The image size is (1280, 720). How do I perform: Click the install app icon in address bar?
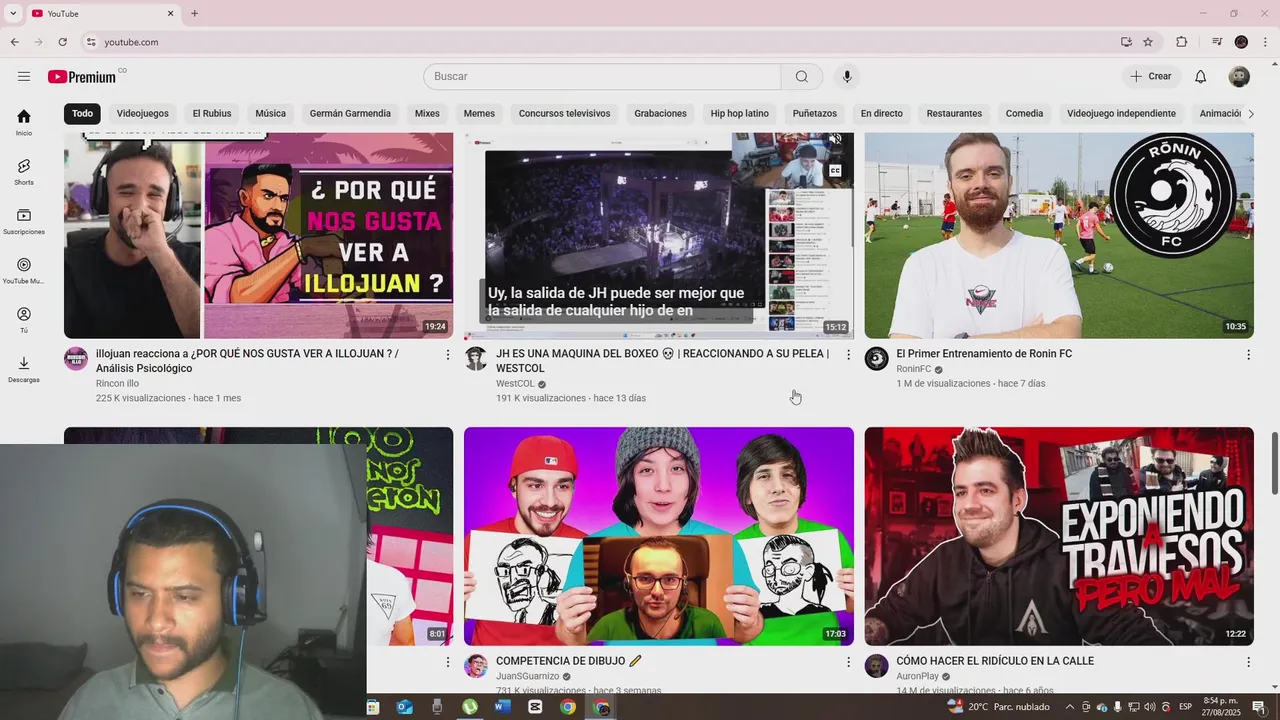(1126, 42)
